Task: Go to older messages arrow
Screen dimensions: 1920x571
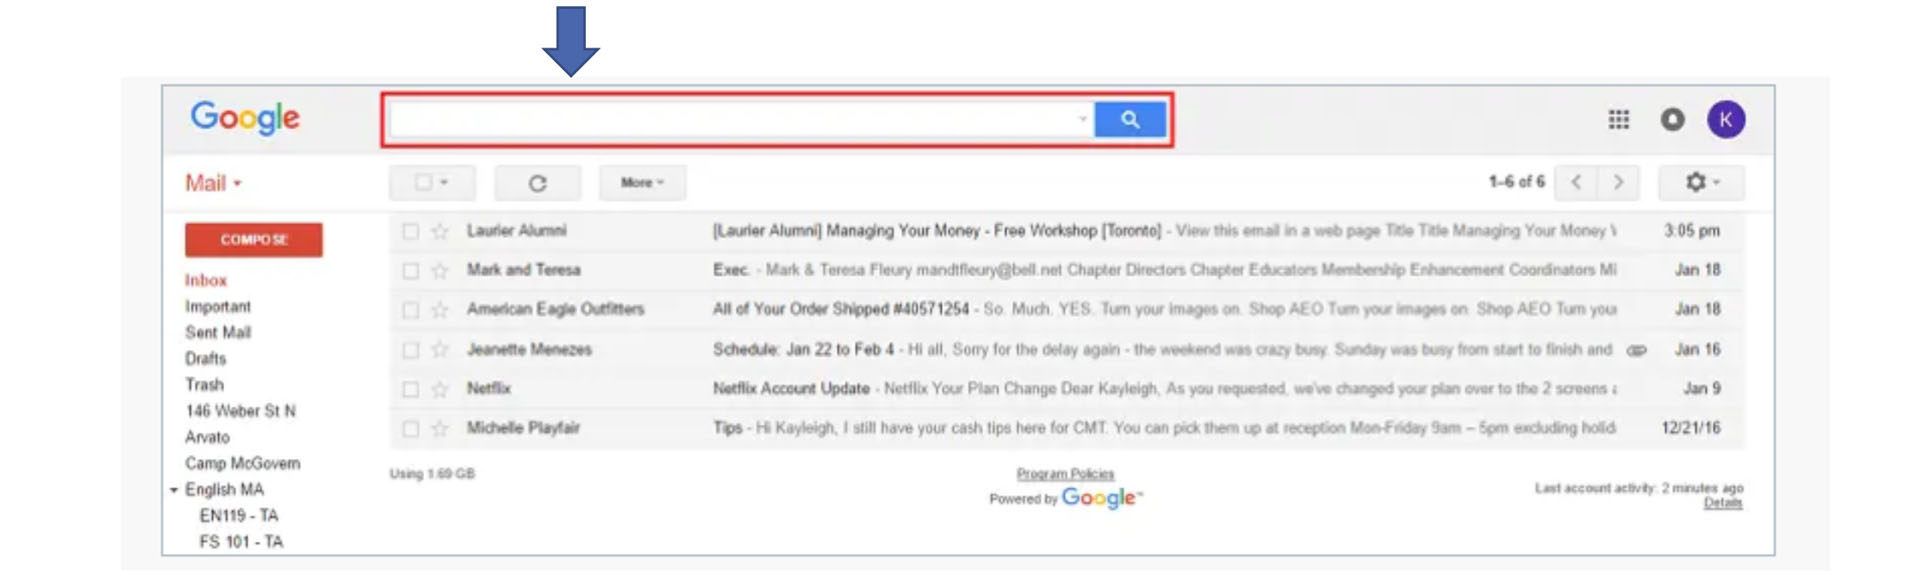Action: [x=1618, y=182]
